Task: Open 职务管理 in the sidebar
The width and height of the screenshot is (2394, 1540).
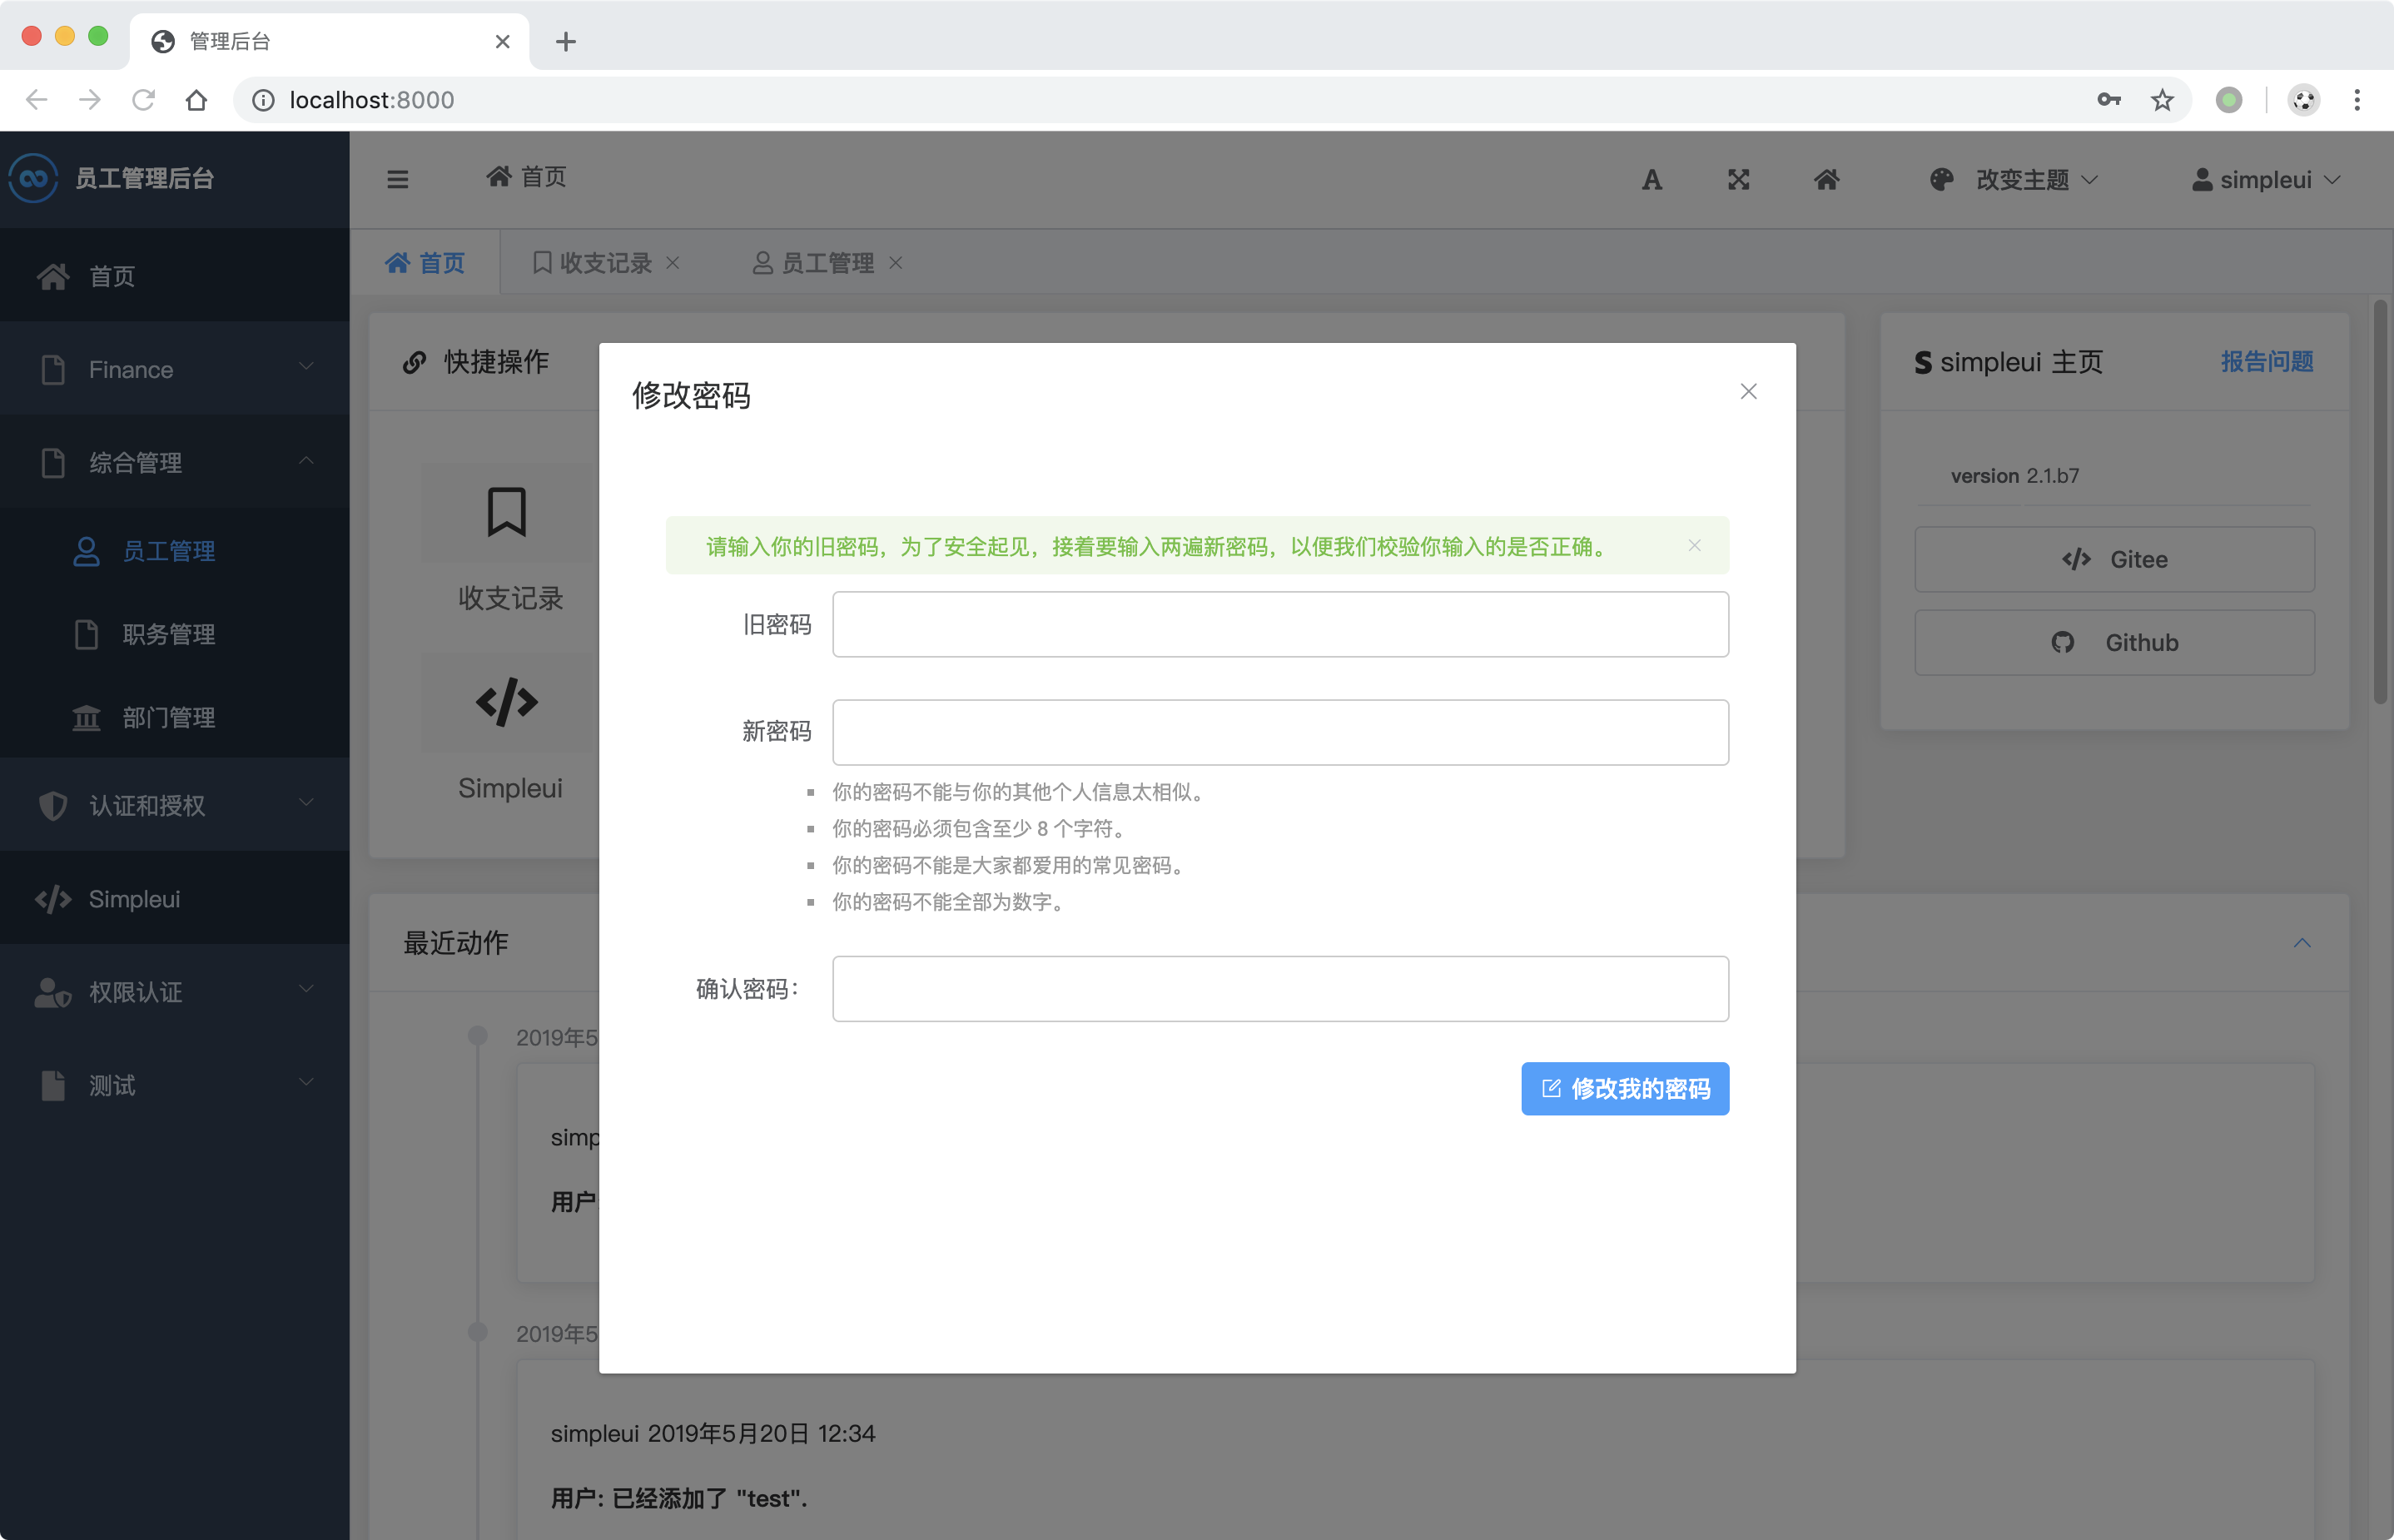Action: coord(168,634)
